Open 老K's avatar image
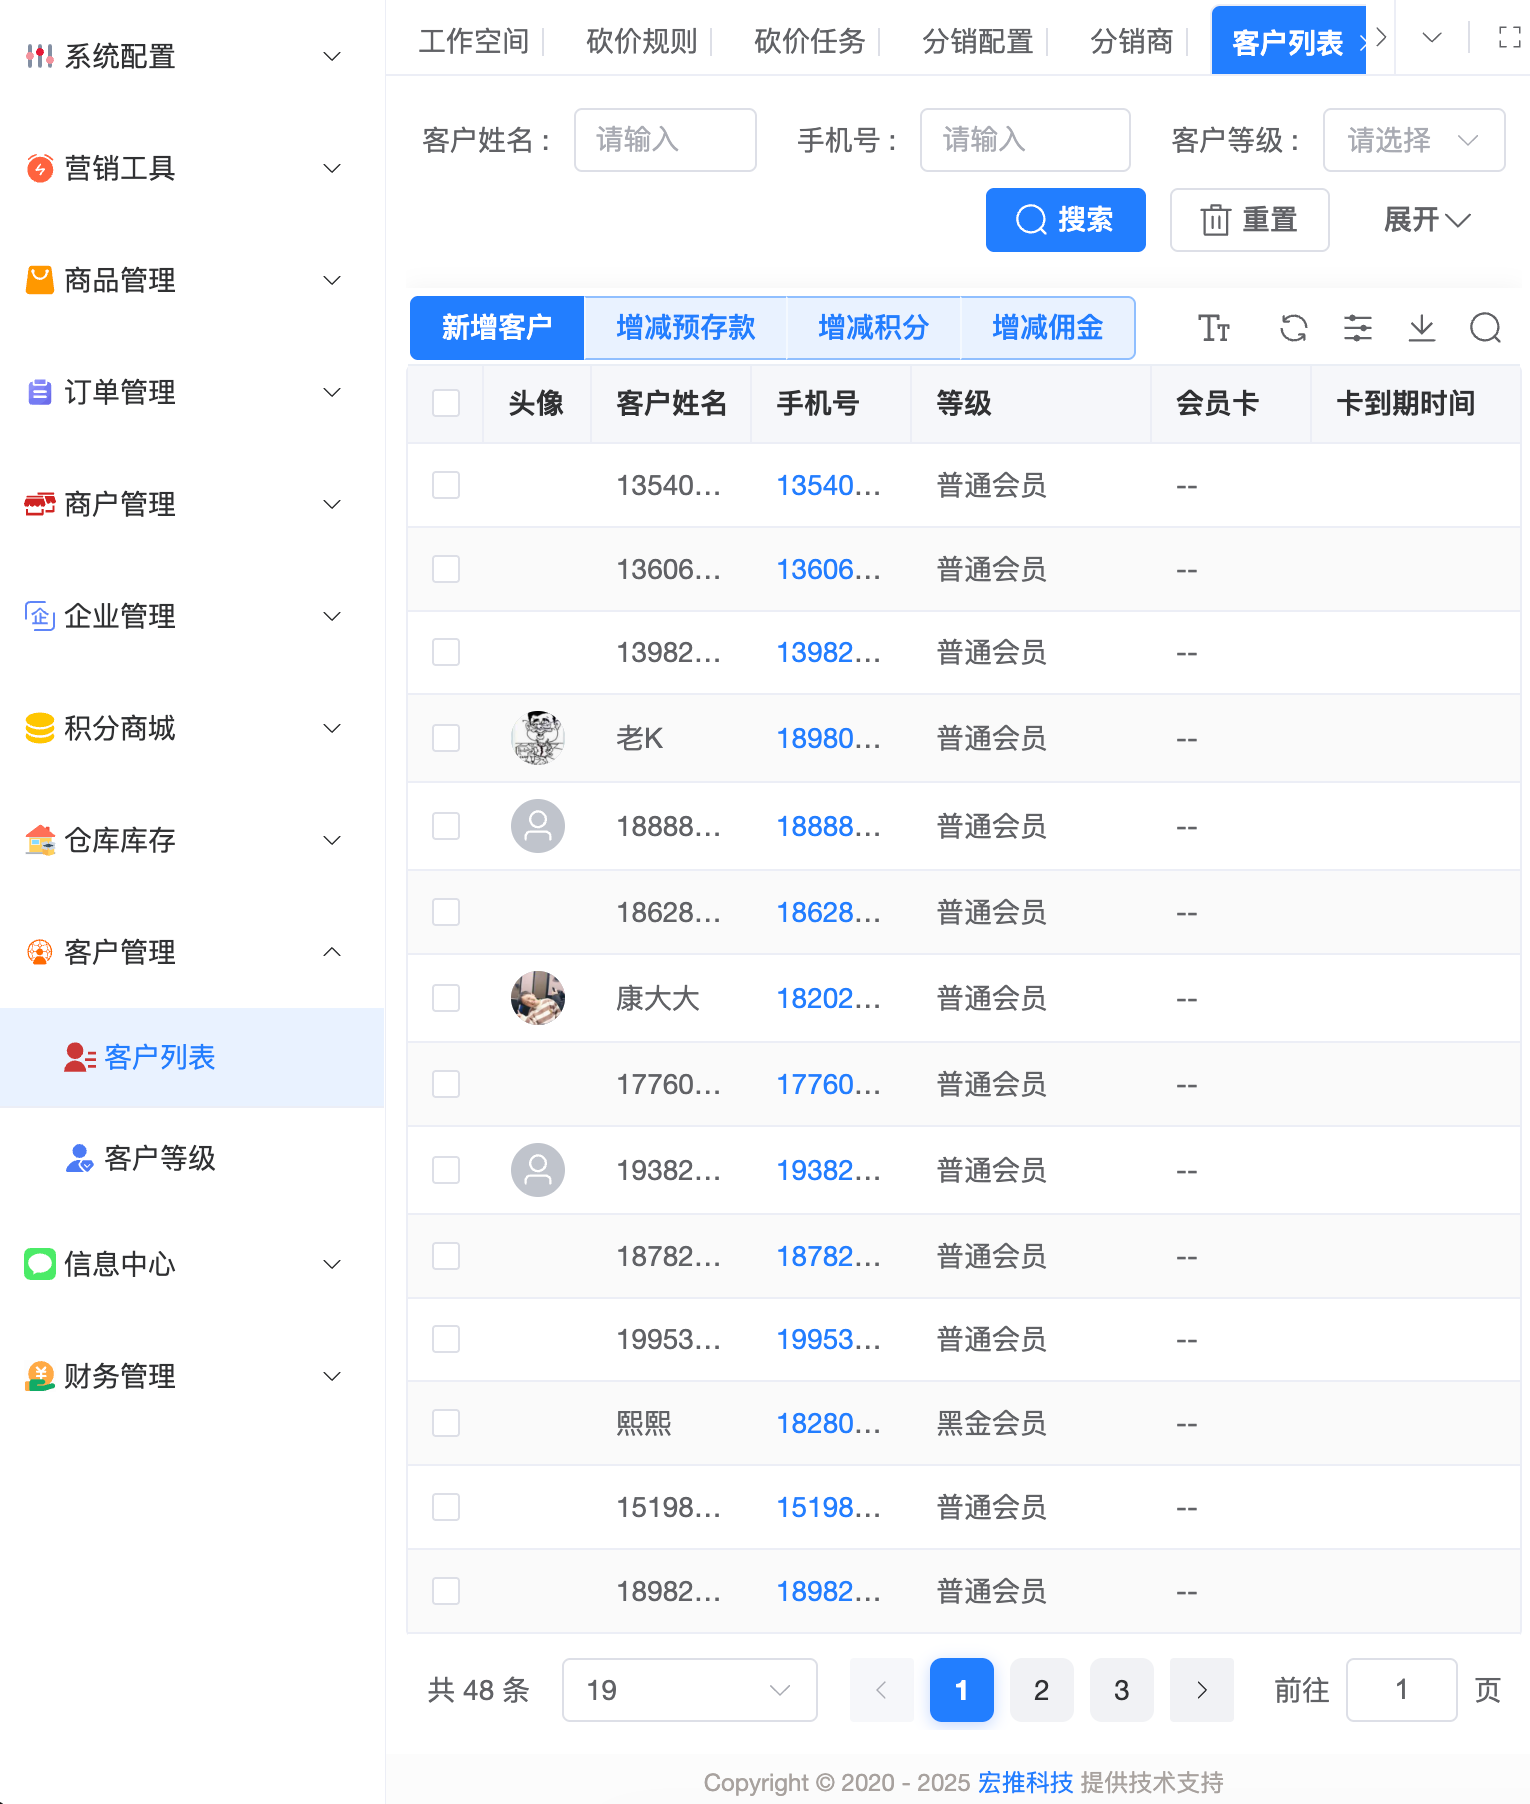1530x1804 pixels. click(x=538, y=738)
